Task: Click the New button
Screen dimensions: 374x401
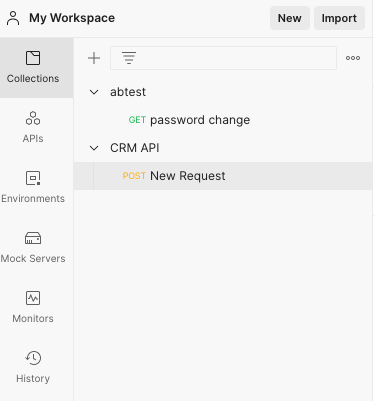Action: pos(290,18)
